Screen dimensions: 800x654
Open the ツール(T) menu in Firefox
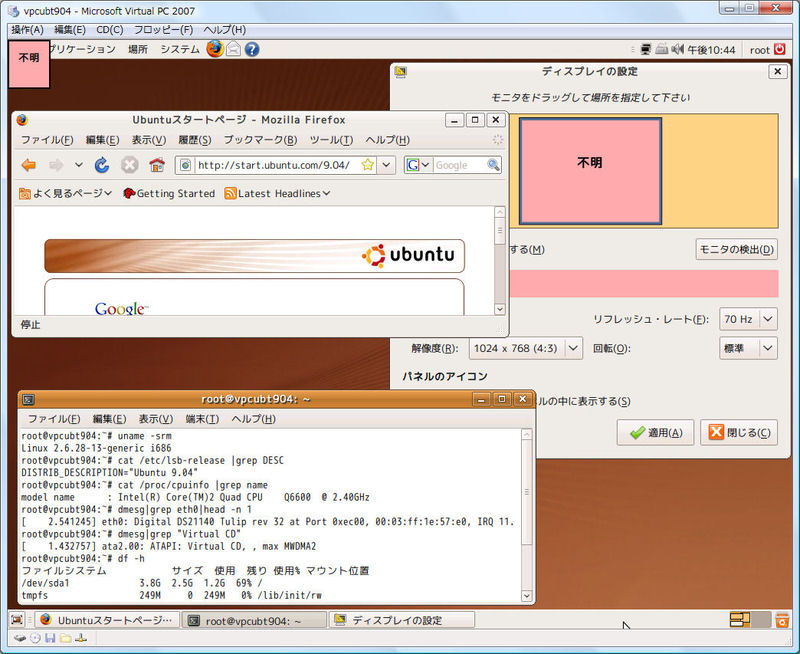[x=331, y=140]
